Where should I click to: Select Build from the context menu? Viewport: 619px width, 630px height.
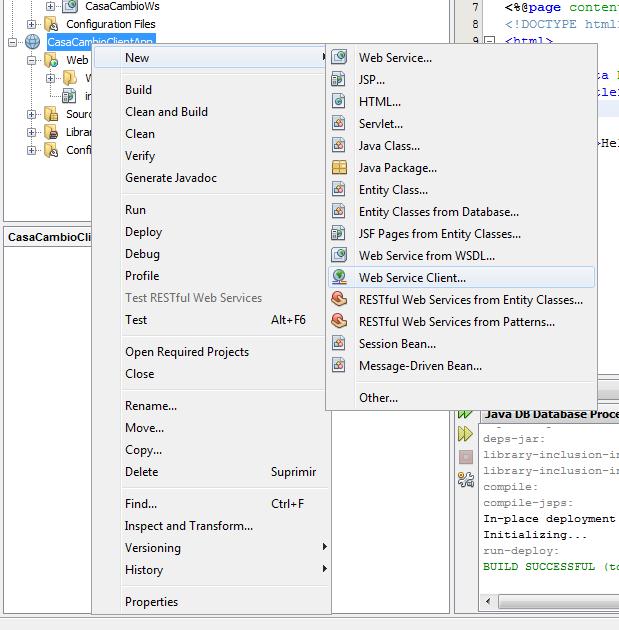138,90
